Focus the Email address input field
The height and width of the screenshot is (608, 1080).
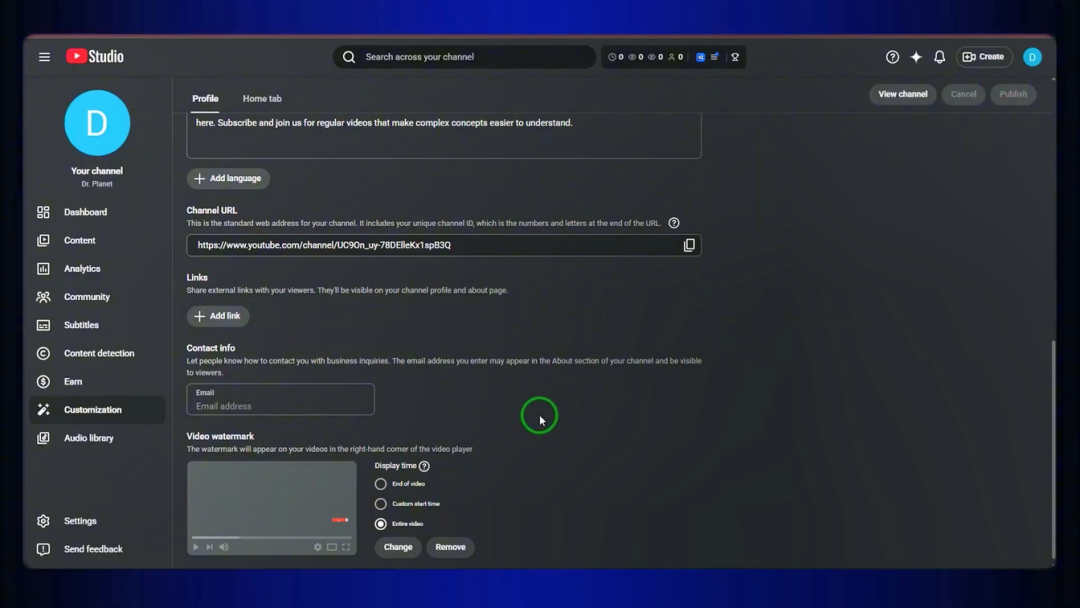pyautogui.click(x=280, y=399)
